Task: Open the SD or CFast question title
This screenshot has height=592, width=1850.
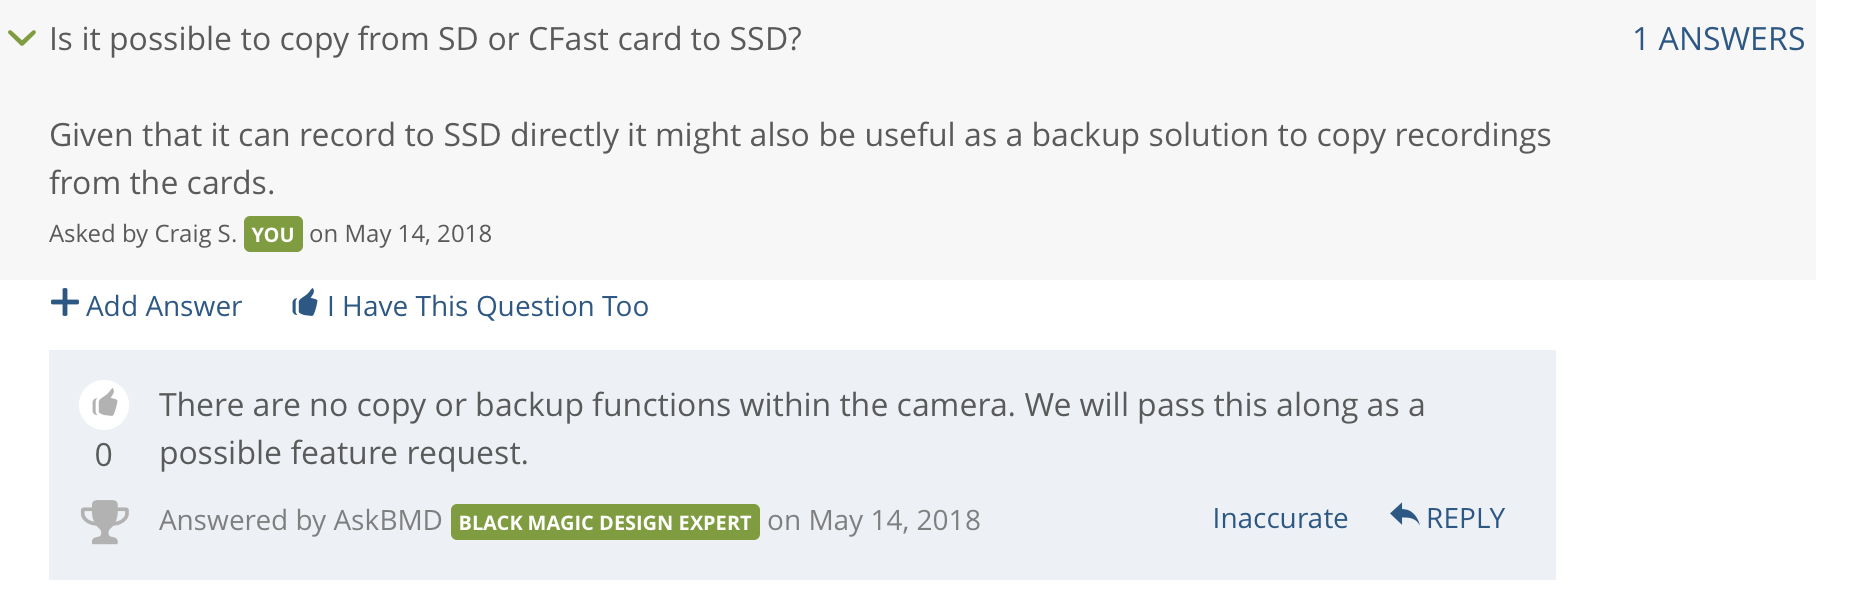Action: pos(425,39)
